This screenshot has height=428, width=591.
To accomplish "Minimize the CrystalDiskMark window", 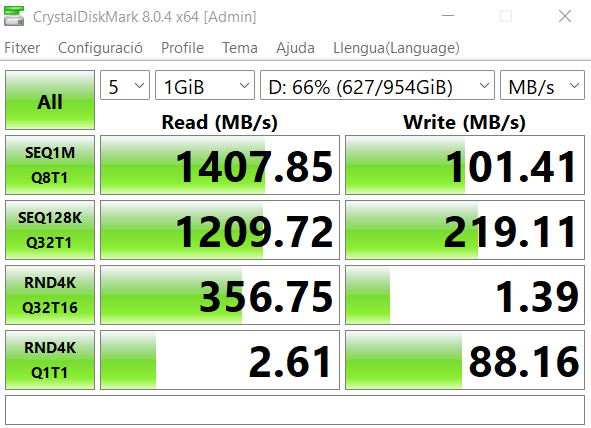I will [448, 16].
